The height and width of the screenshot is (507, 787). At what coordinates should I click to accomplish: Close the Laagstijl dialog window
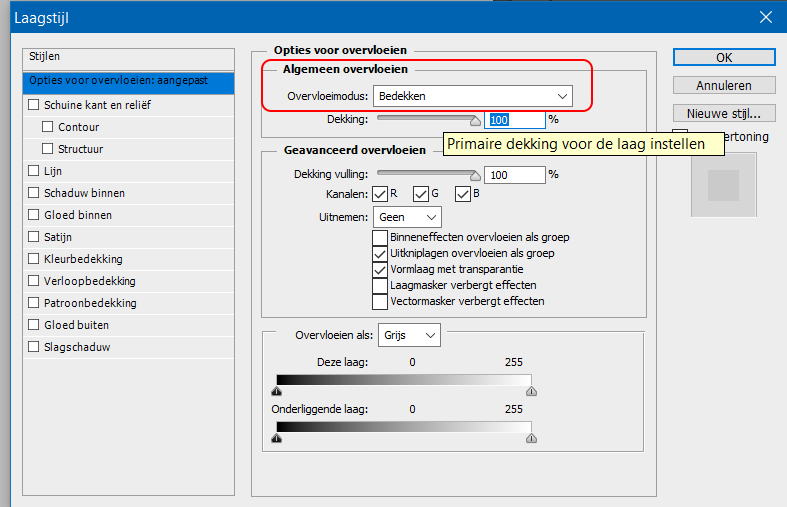point(765,17)
